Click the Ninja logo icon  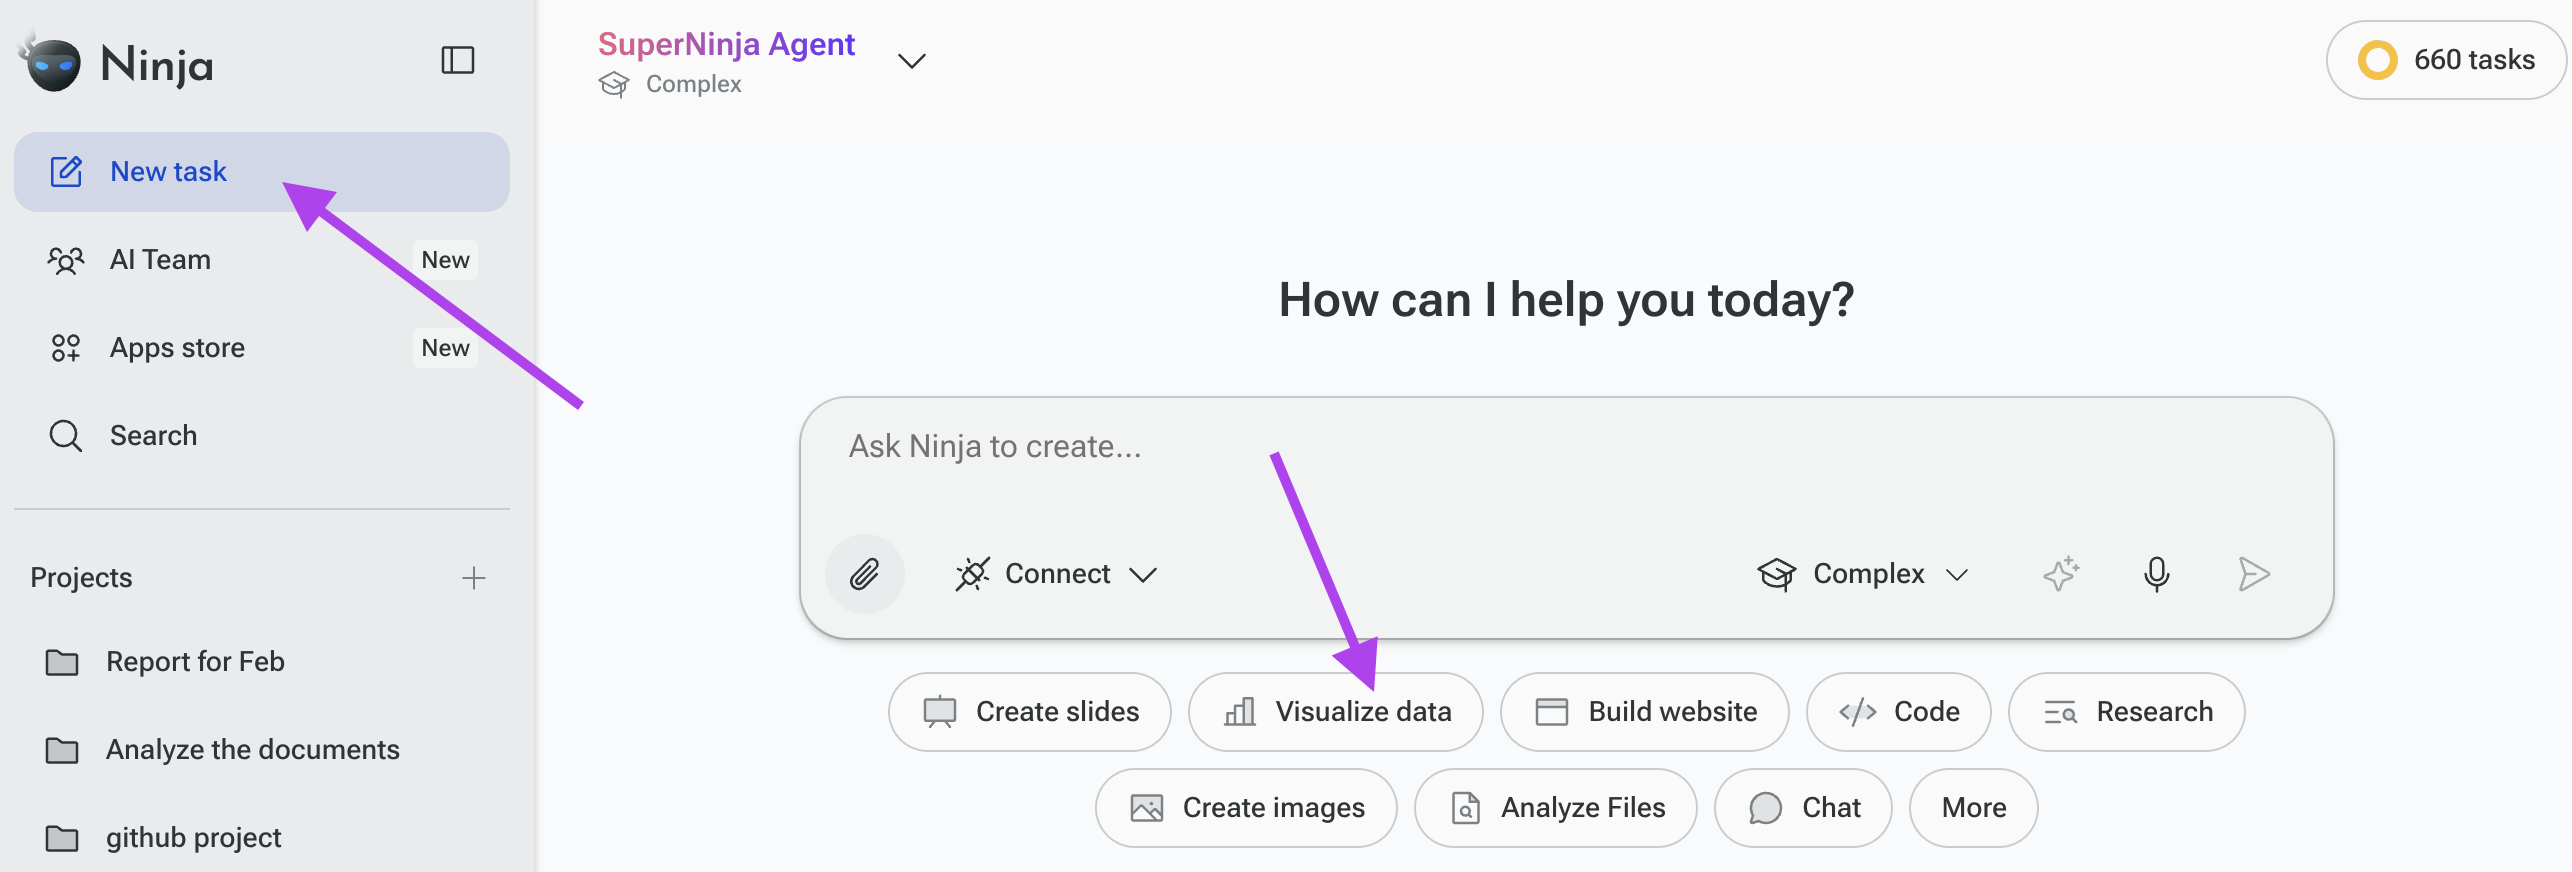click(x=52, y=62)
